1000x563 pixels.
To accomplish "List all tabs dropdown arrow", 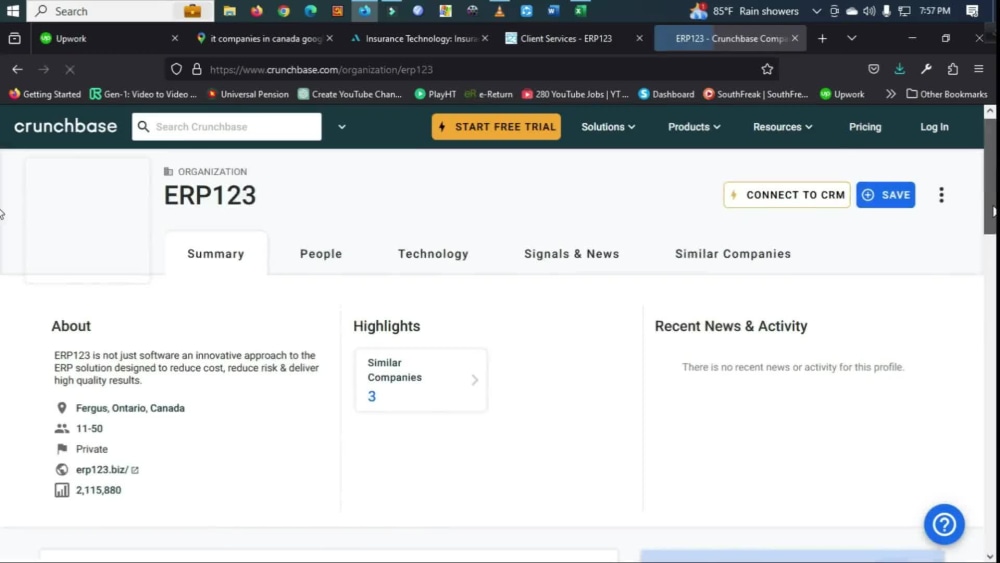I will (851, 39).
